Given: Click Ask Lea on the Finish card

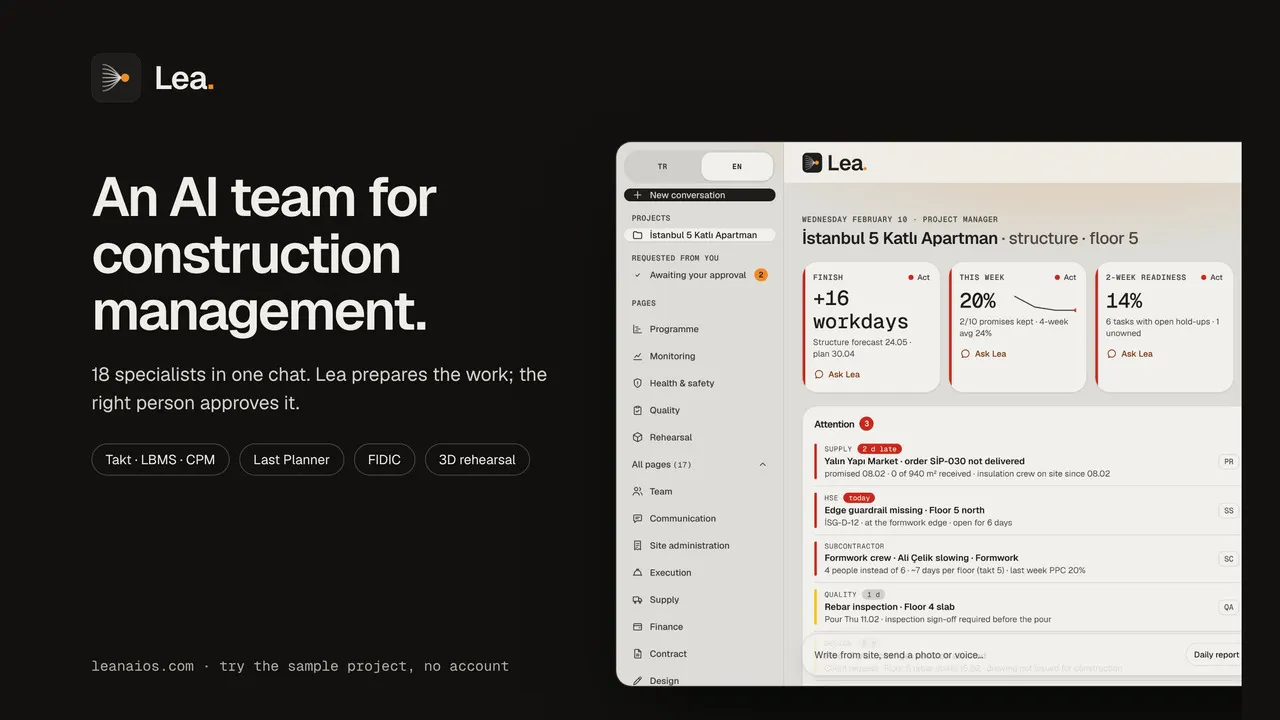Looking at the screenshot, I should [837, 374].
